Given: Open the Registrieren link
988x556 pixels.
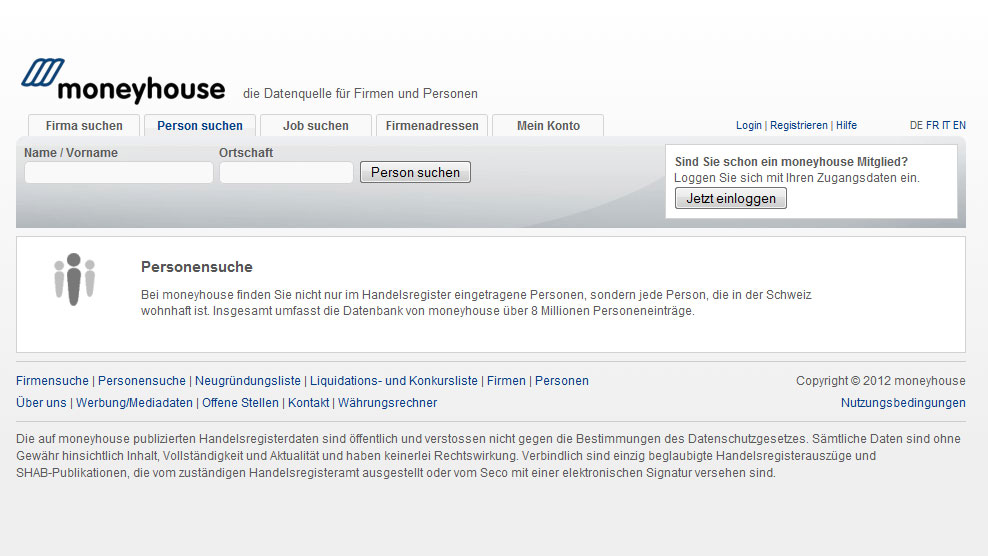Looking at the screenshot, I should tap(798, 125).
